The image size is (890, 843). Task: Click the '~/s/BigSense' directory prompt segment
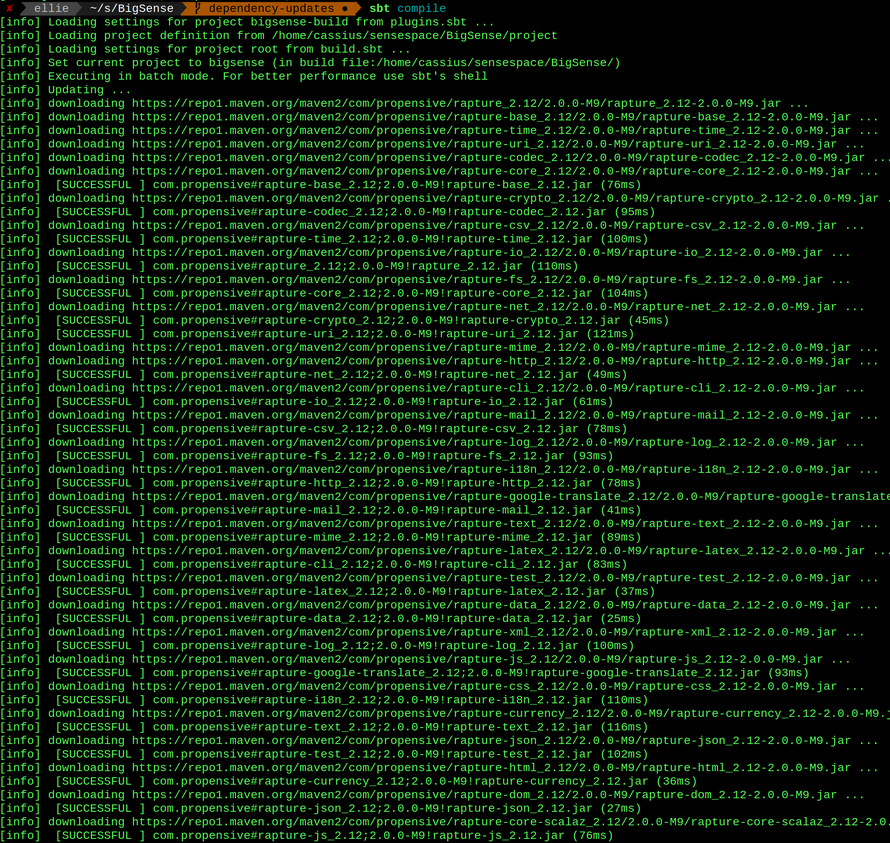[132, 8]
